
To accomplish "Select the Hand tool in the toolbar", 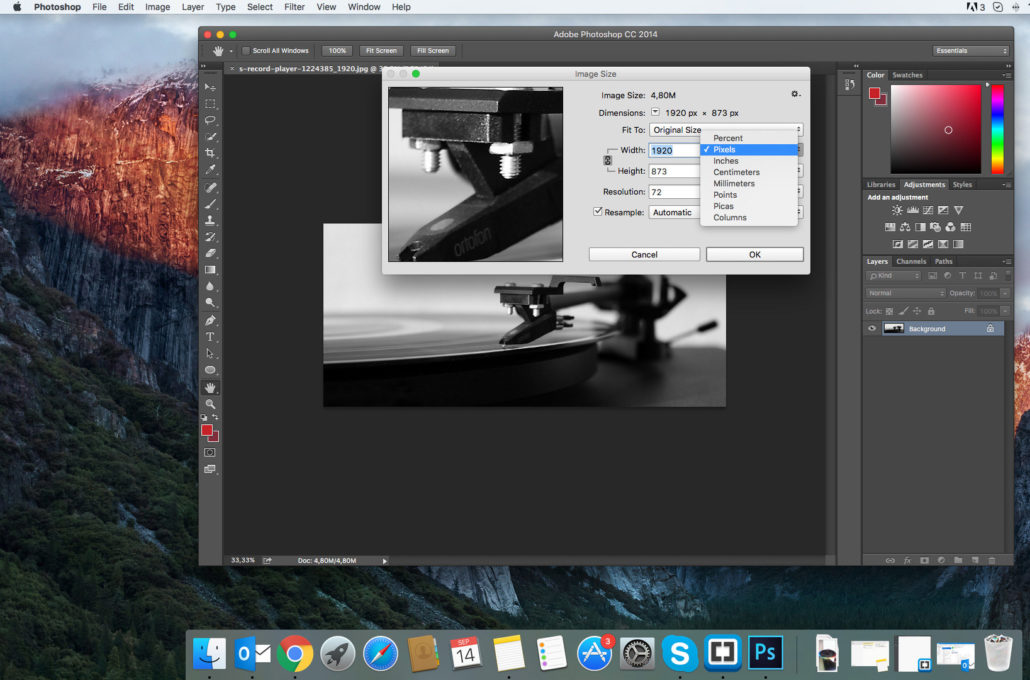I will (210, 387).
